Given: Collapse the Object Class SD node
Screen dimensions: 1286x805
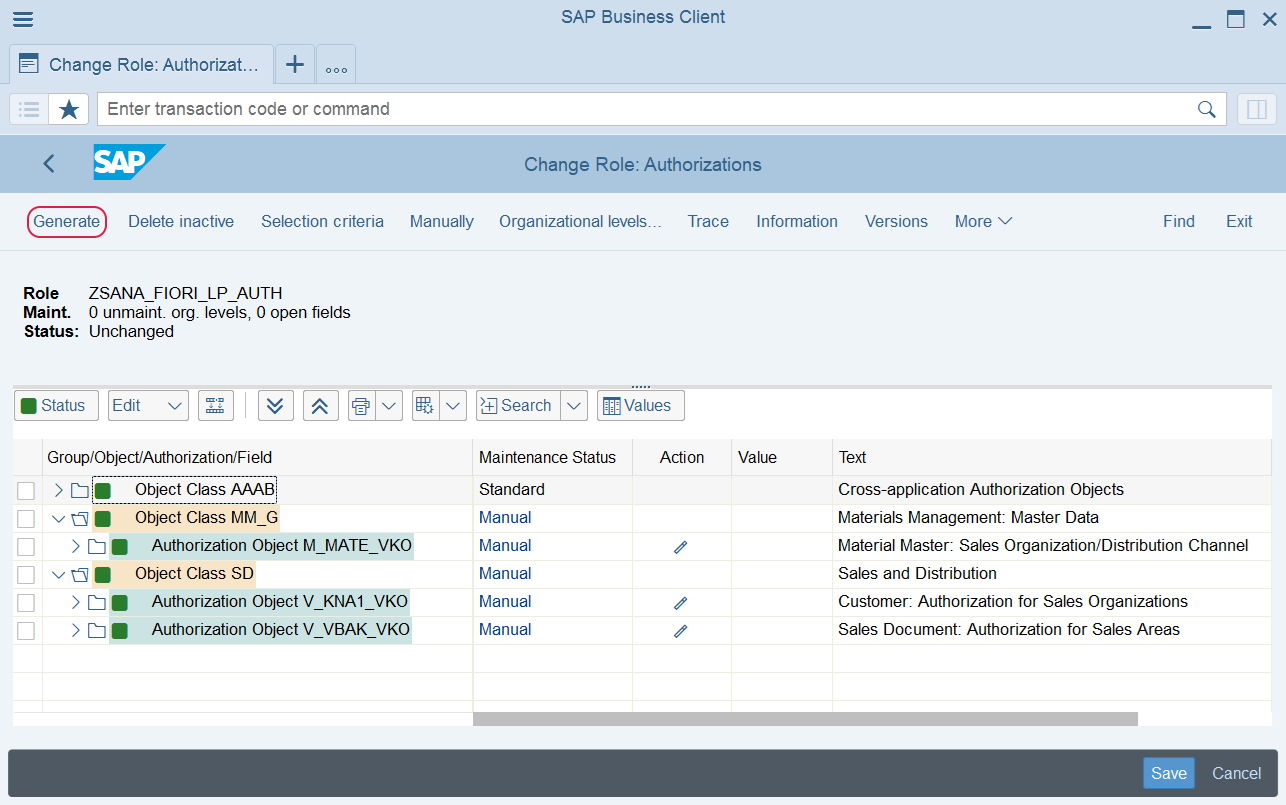Looking at the screenshot, I should coord(58,575).
